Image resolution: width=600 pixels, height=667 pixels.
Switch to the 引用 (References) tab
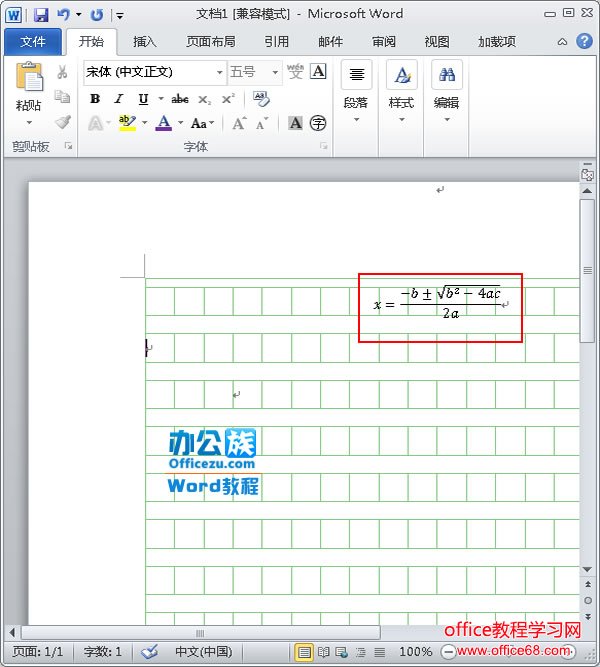pos(277,42)
